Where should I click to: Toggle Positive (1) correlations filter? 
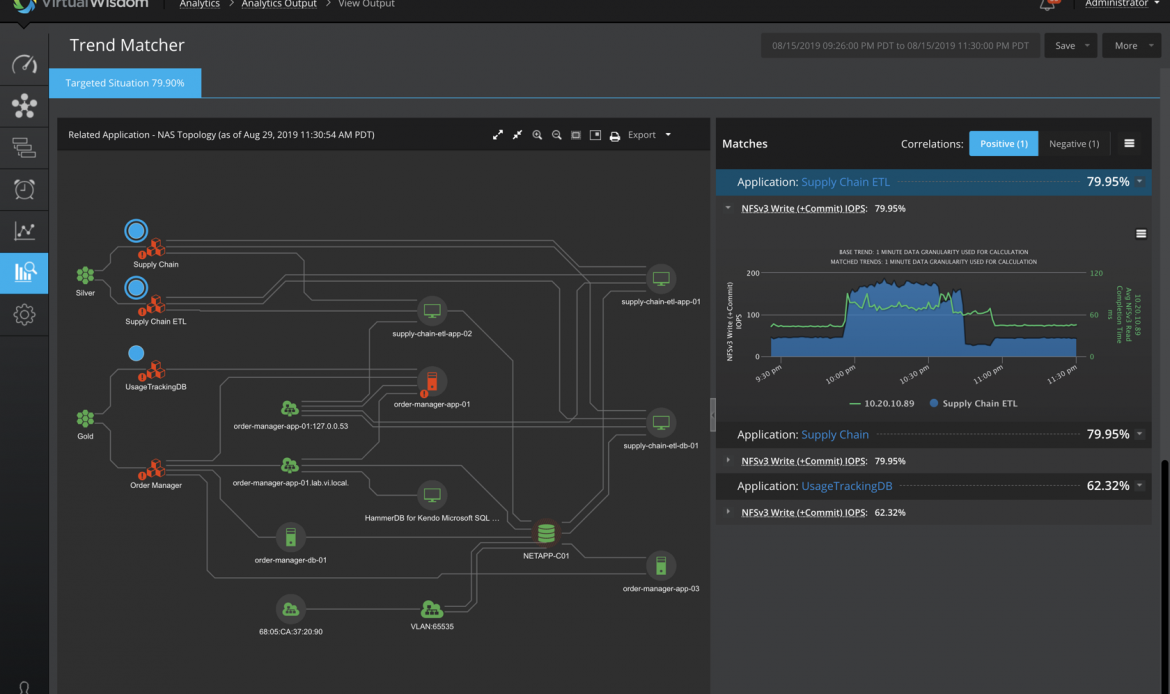pyautogui.click(x=1003, y=144)
